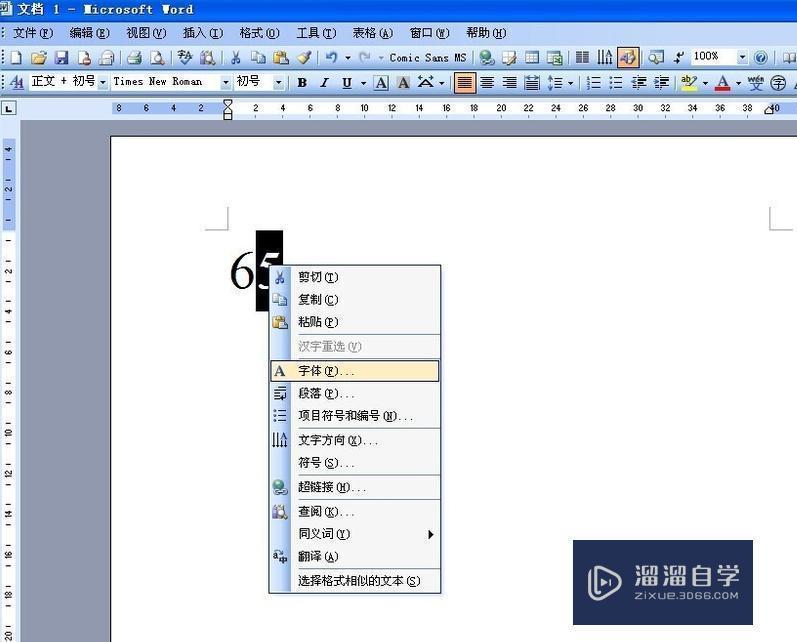The width and height of the screenshot is (797, 642).
Task: Select 超链接(H)... in context menu
Action: click(x=355, y=487)
